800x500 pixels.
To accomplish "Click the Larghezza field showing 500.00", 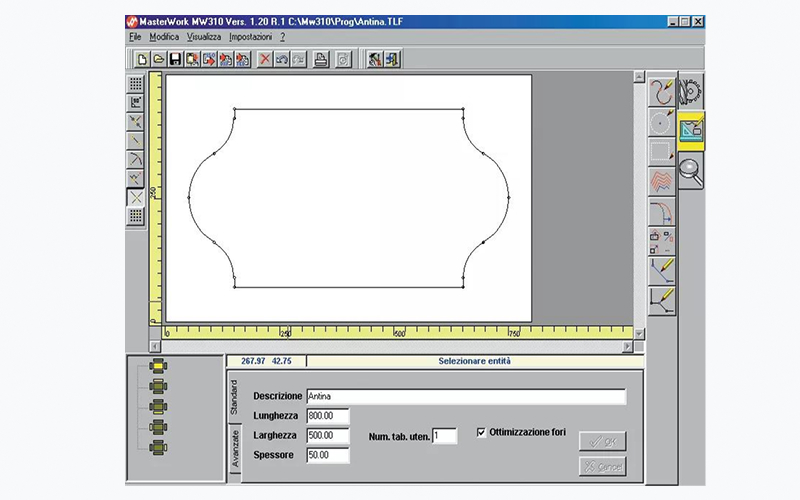I will tap(328, 435).
